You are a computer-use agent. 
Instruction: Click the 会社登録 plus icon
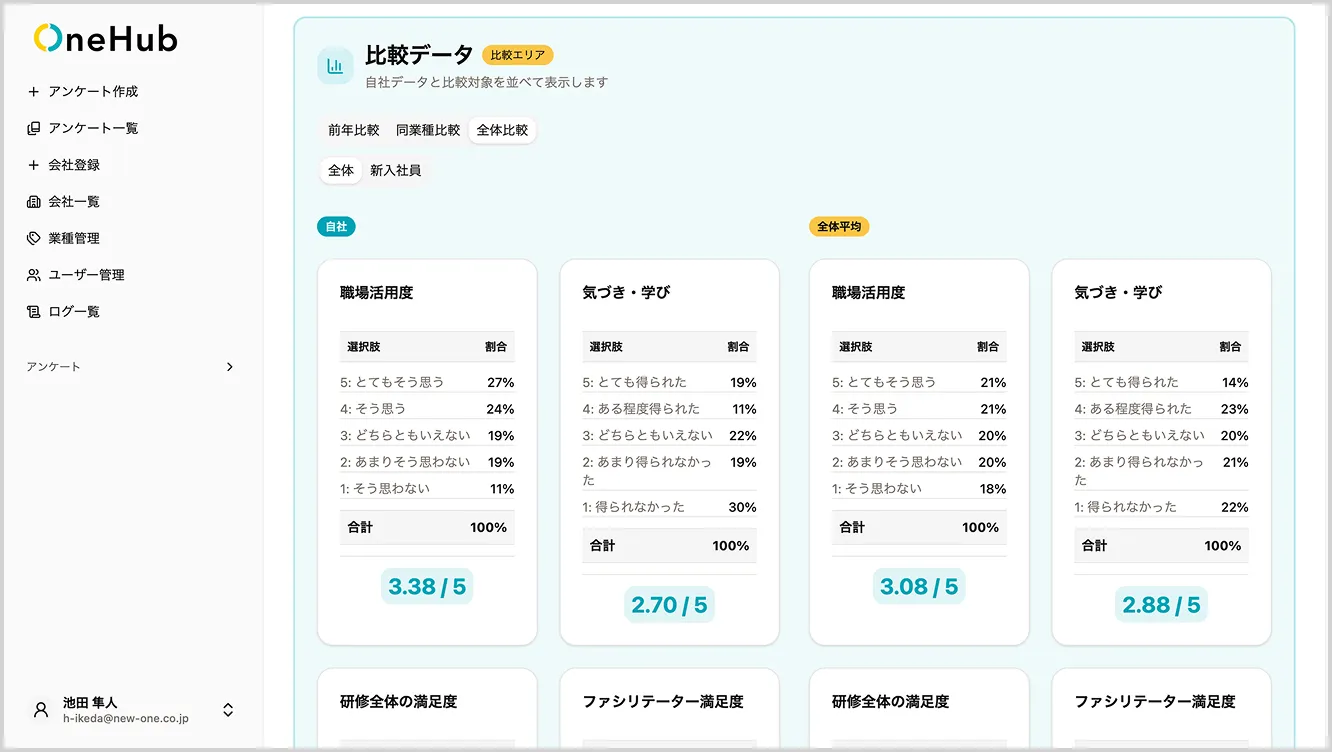click(x=35, y=164)
